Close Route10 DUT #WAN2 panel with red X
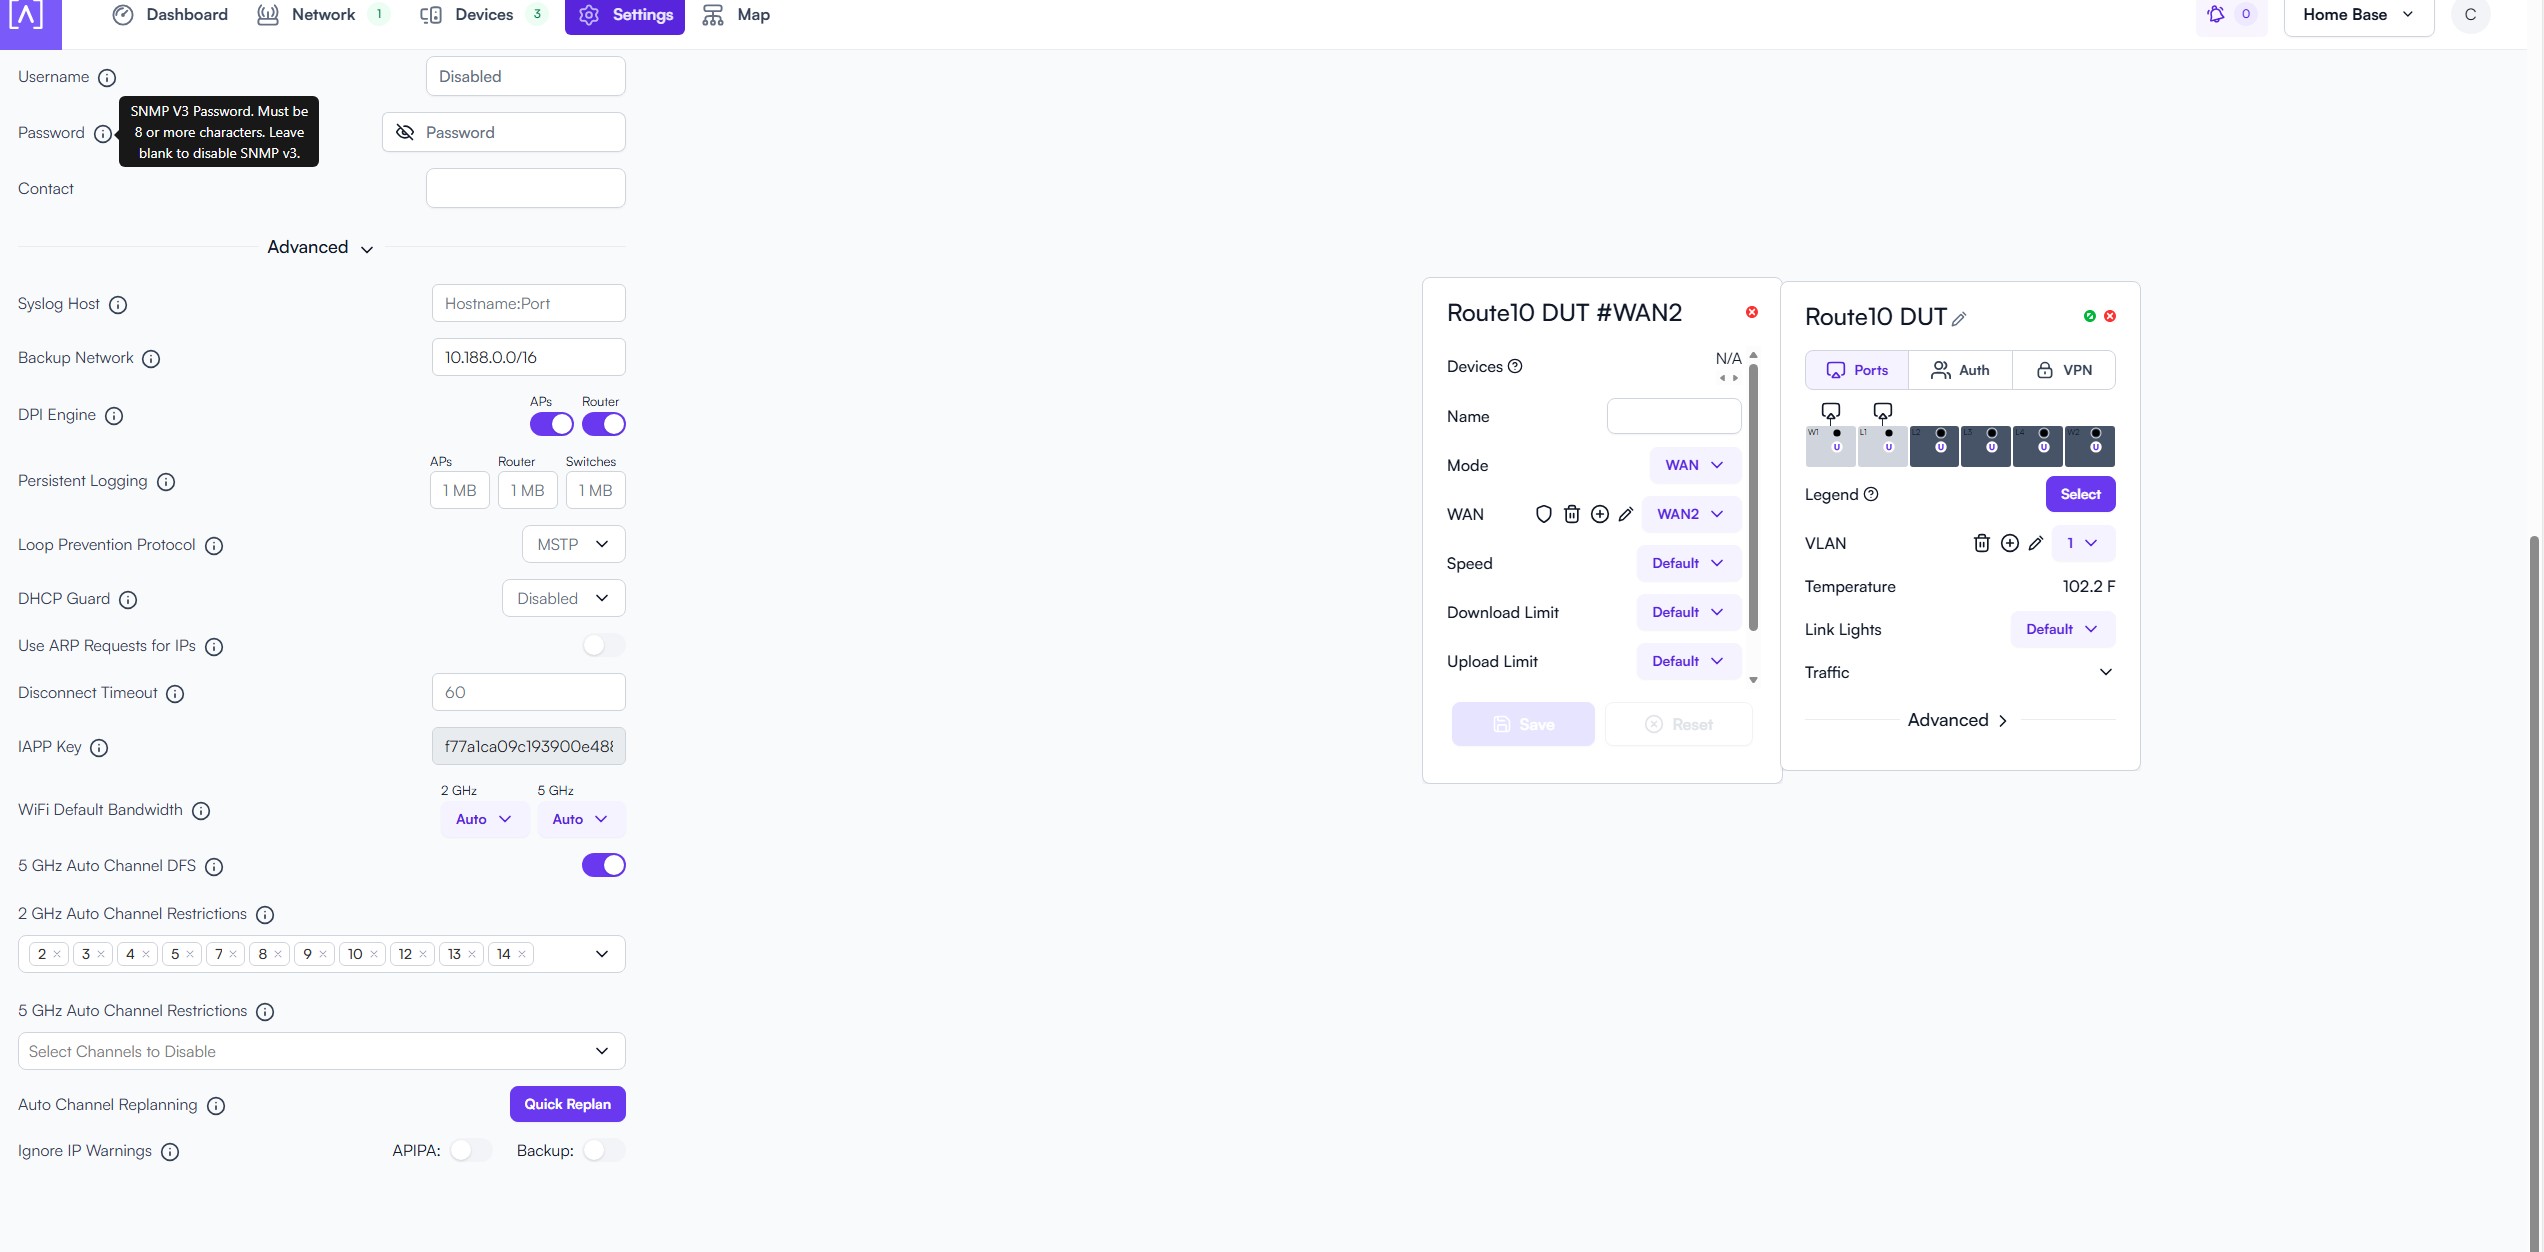This screenshot has height=1252, width=2544. (x=1752, y=312)
